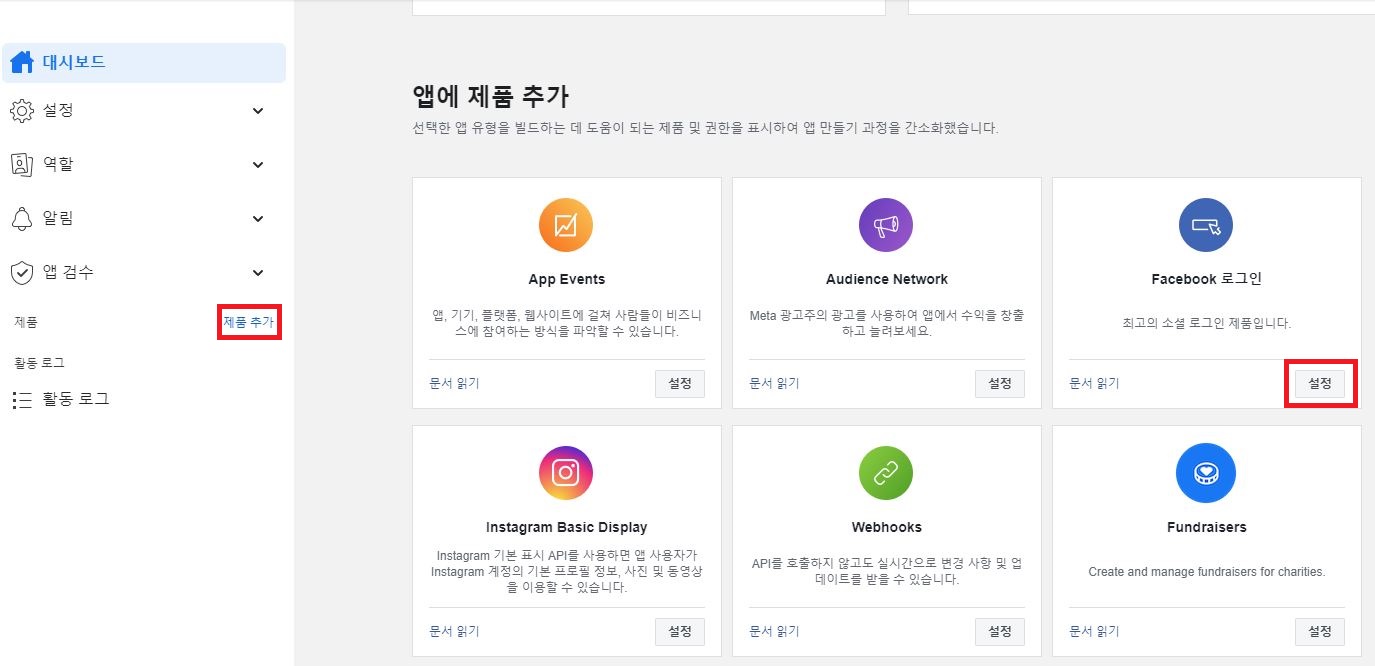
Task: Open 문서 읽기 link for Instagram Basic Display
Action: click(454, 631)
